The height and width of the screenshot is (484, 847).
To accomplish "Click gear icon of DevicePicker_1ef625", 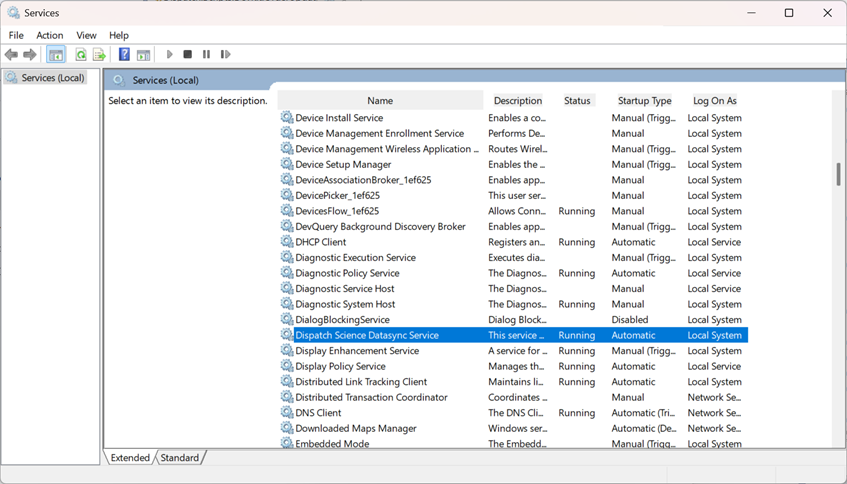I will coord(286,195).
